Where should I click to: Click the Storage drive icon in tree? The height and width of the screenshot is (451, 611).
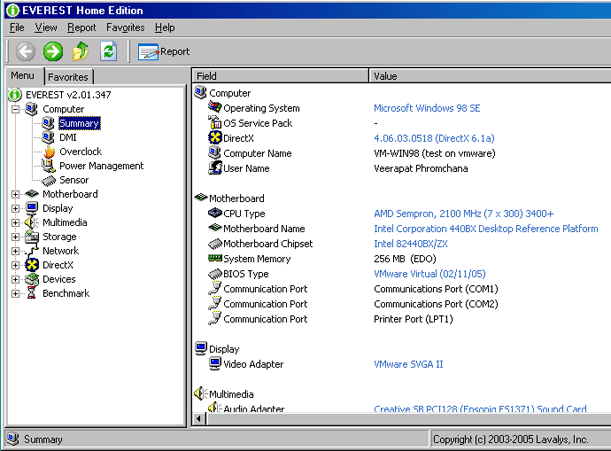[32, 237]
